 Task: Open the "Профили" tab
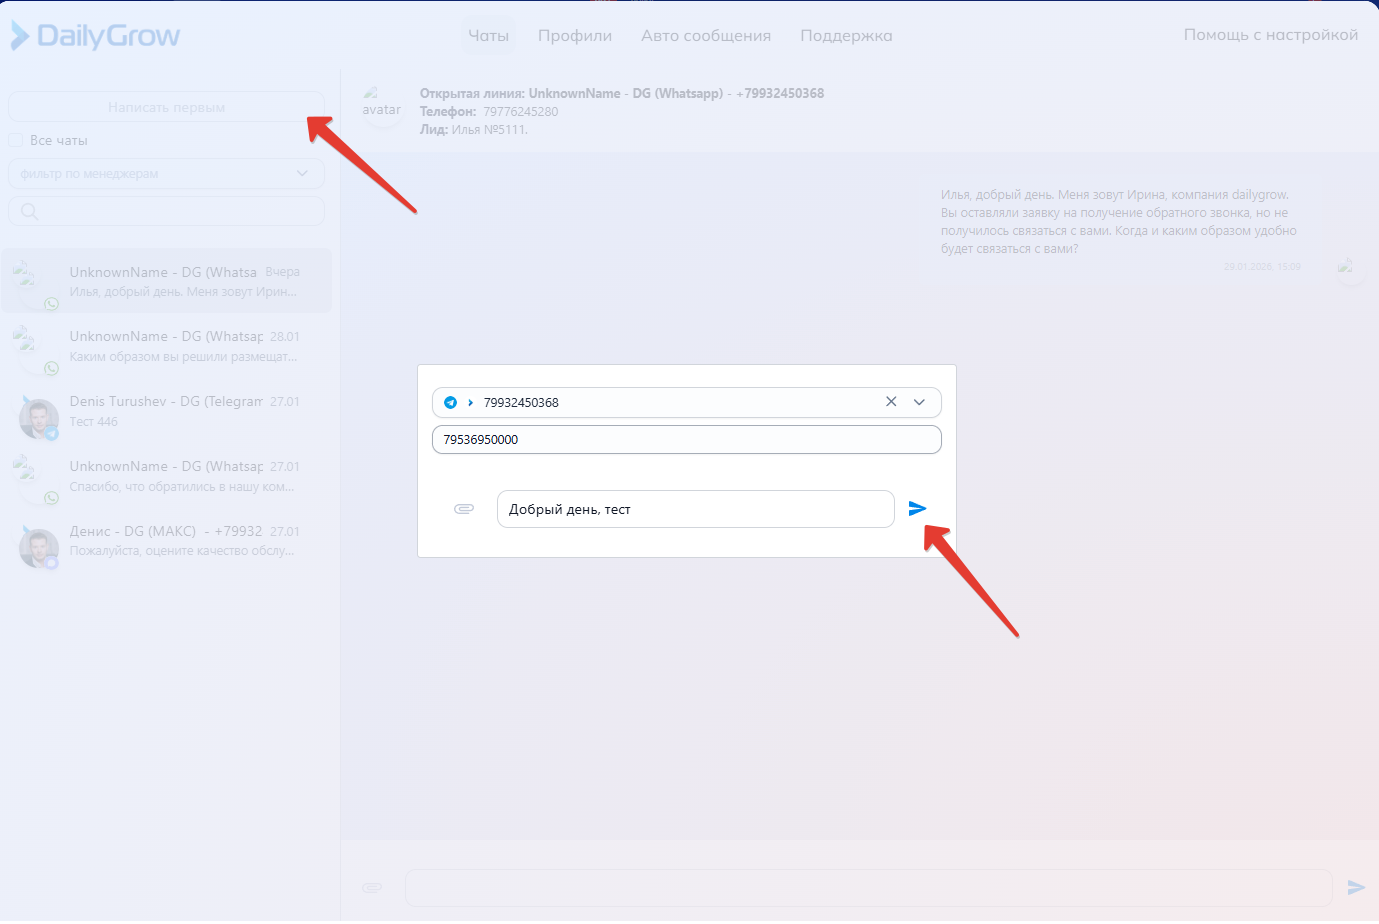click(574, 36)
